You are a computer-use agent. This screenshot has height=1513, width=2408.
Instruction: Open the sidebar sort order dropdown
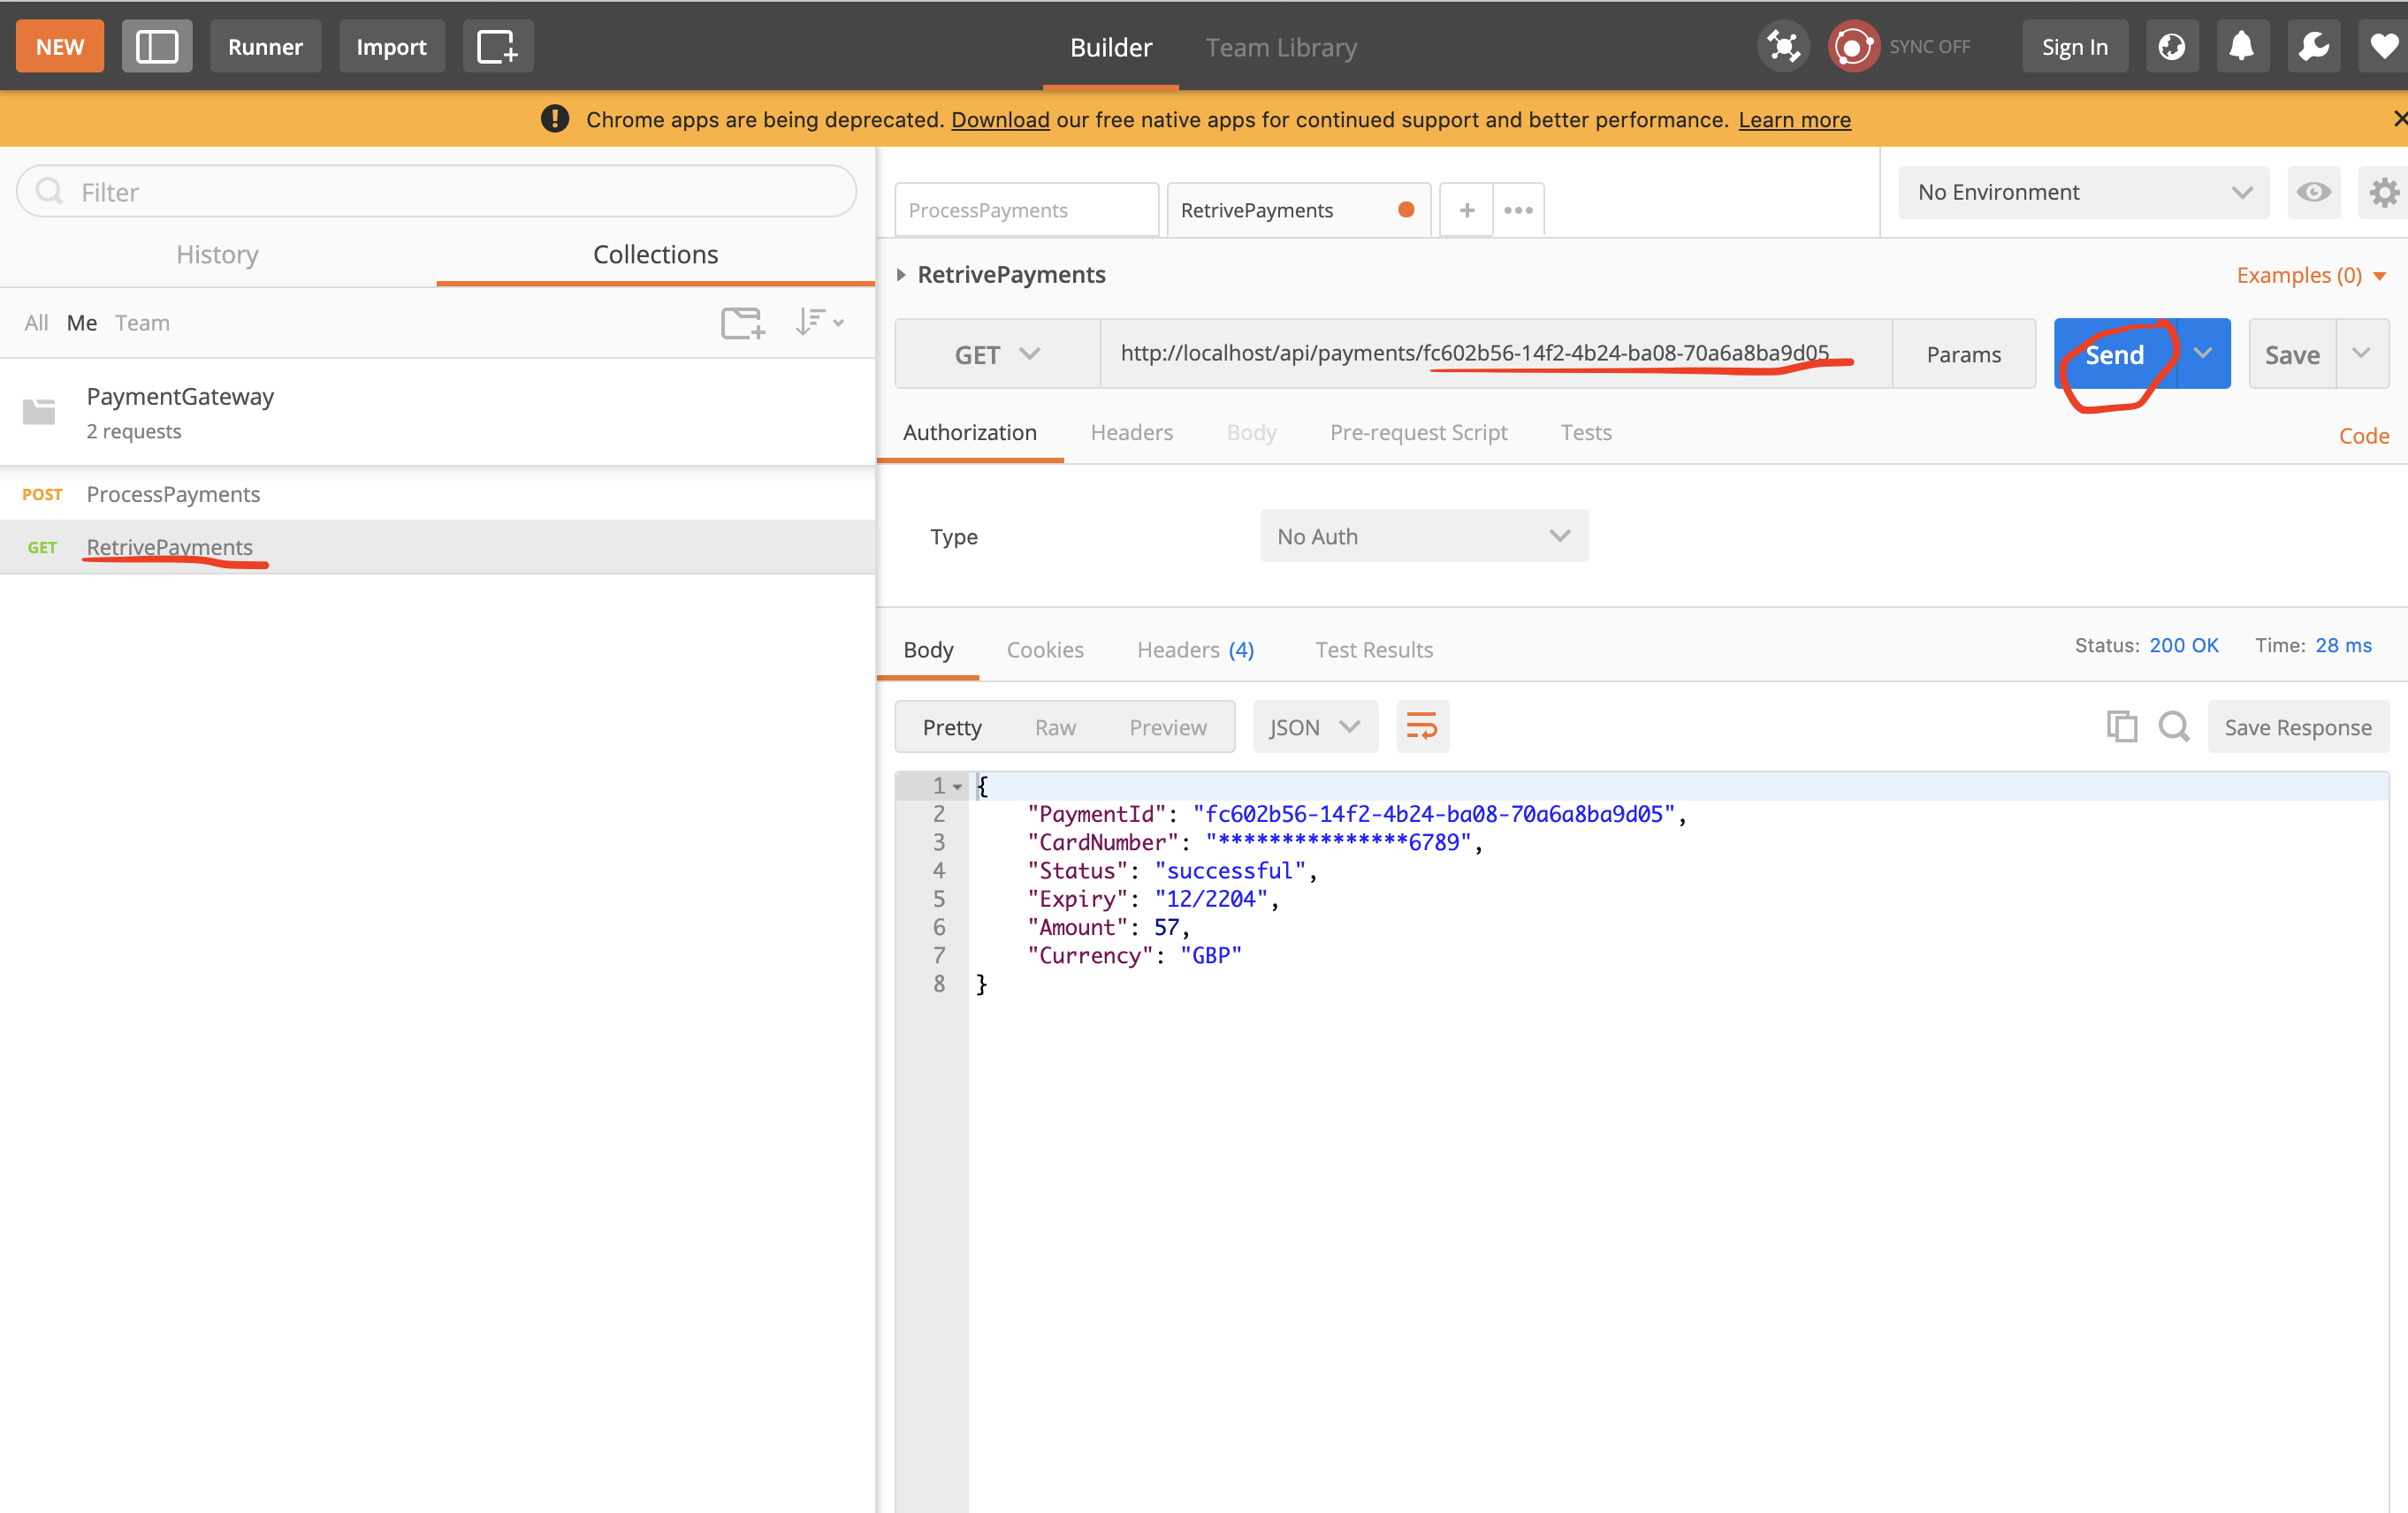pos(819,322)
